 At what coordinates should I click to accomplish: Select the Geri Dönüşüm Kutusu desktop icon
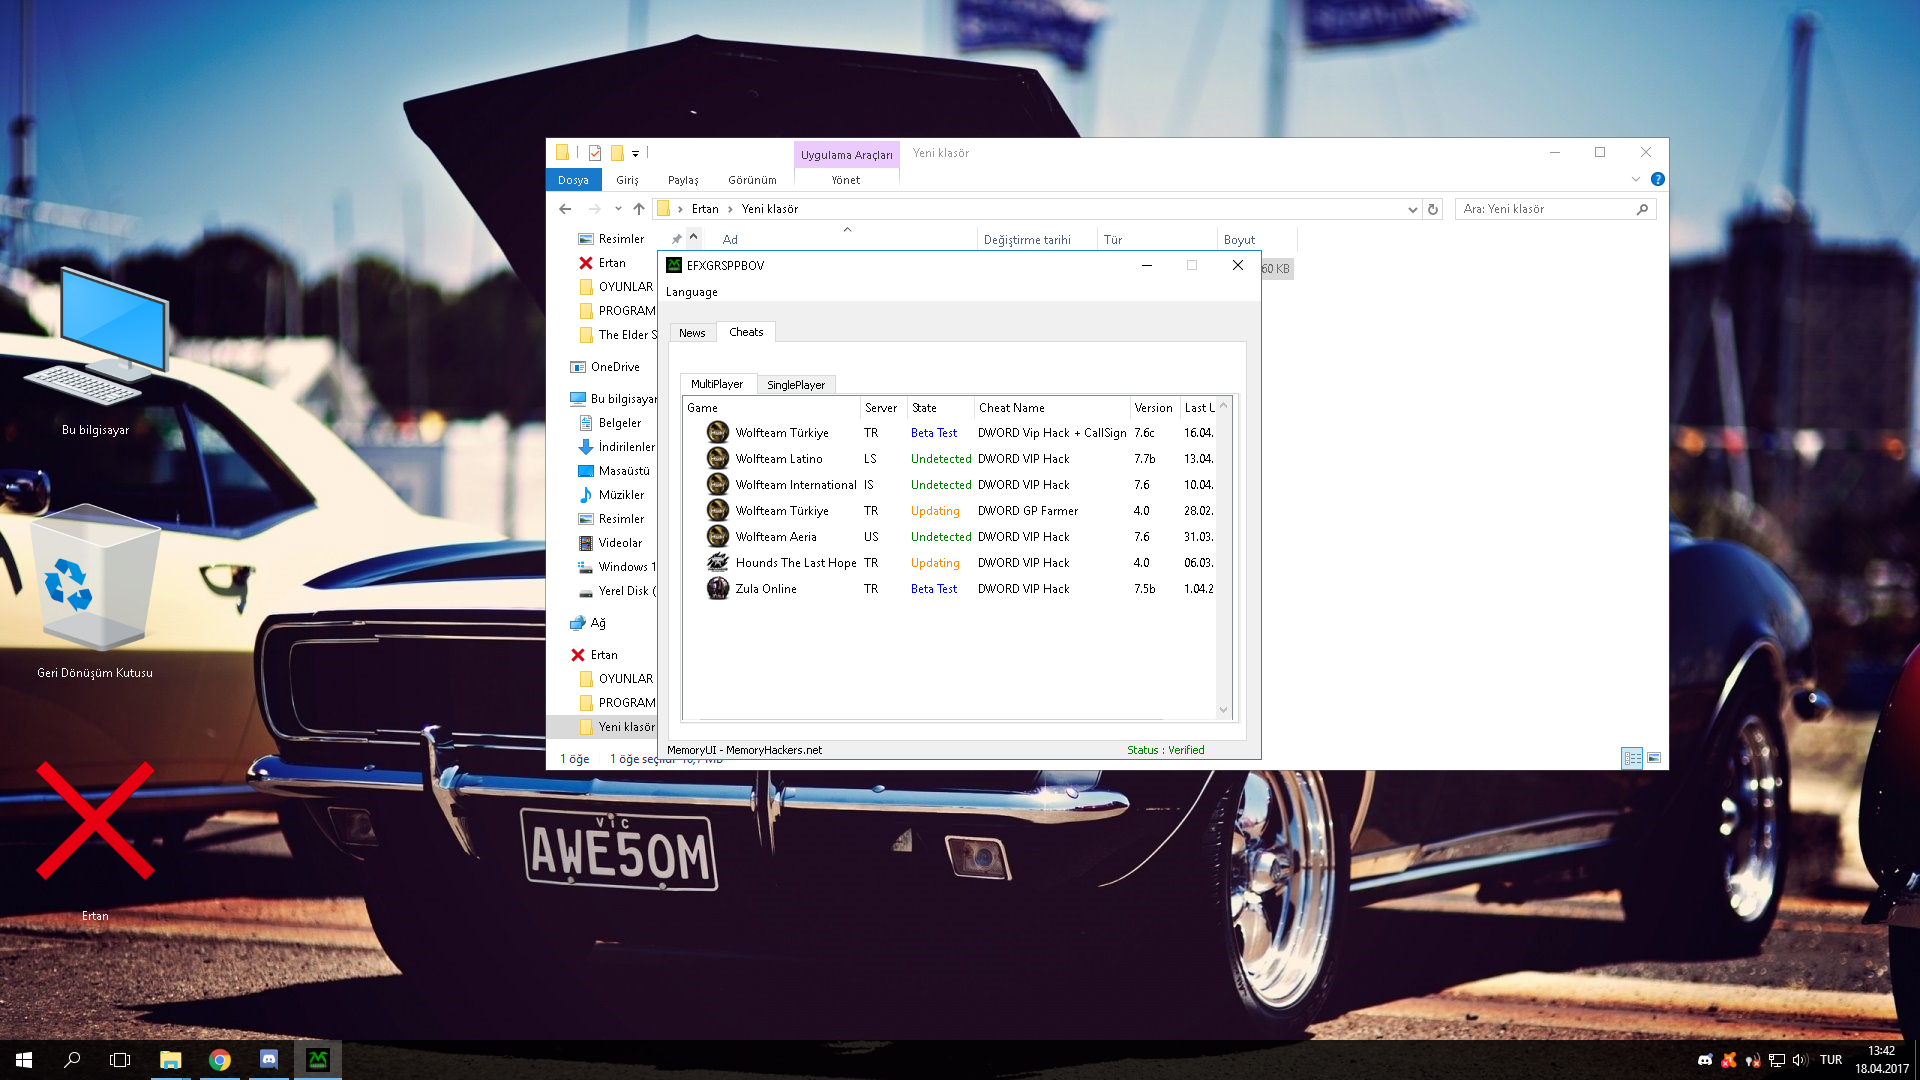coord(95,592)
